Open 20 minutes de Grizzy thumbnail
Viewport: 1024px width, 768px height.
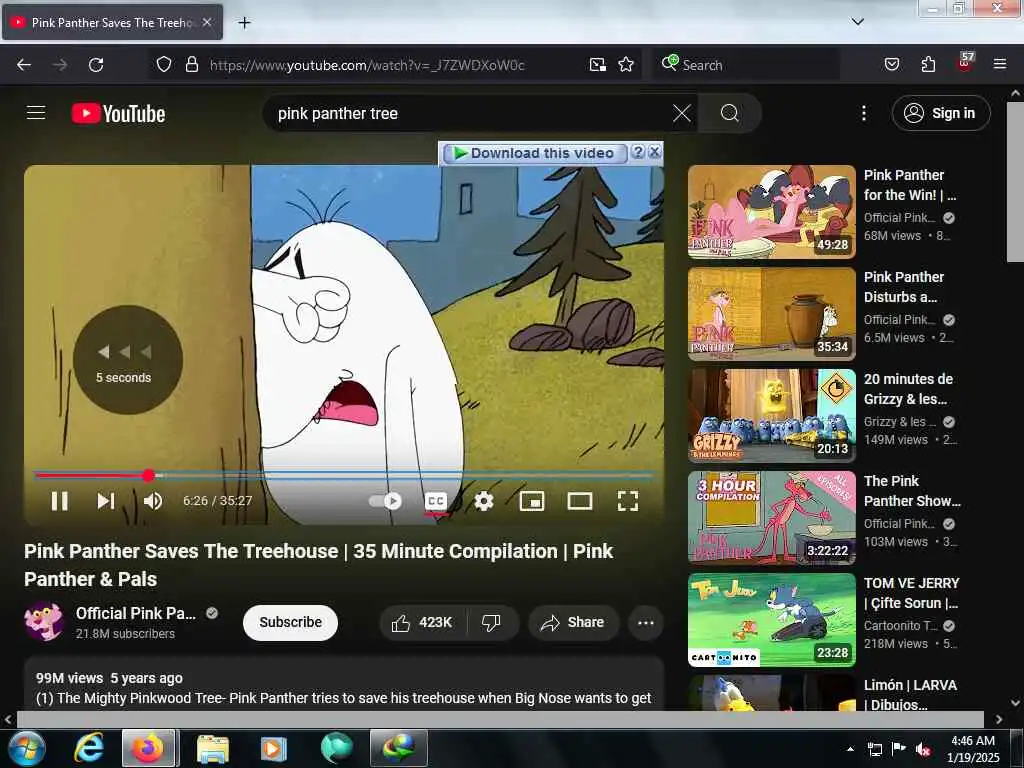[771, 415]
